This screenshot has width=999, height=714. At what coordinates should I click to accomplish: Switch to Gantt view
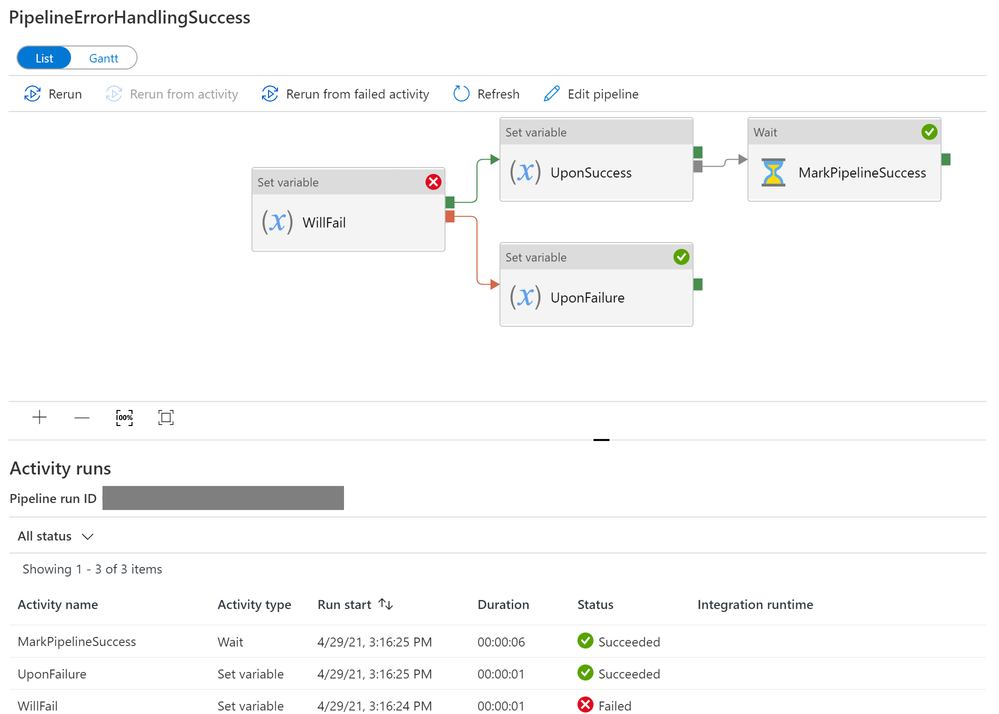[104, 58]
